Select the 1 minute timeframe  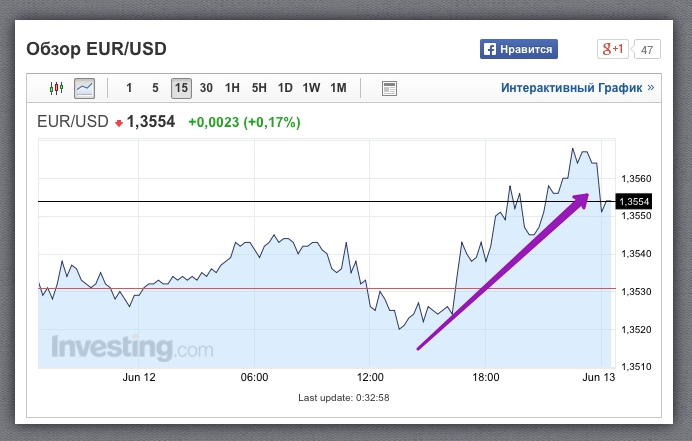[129, 88]
